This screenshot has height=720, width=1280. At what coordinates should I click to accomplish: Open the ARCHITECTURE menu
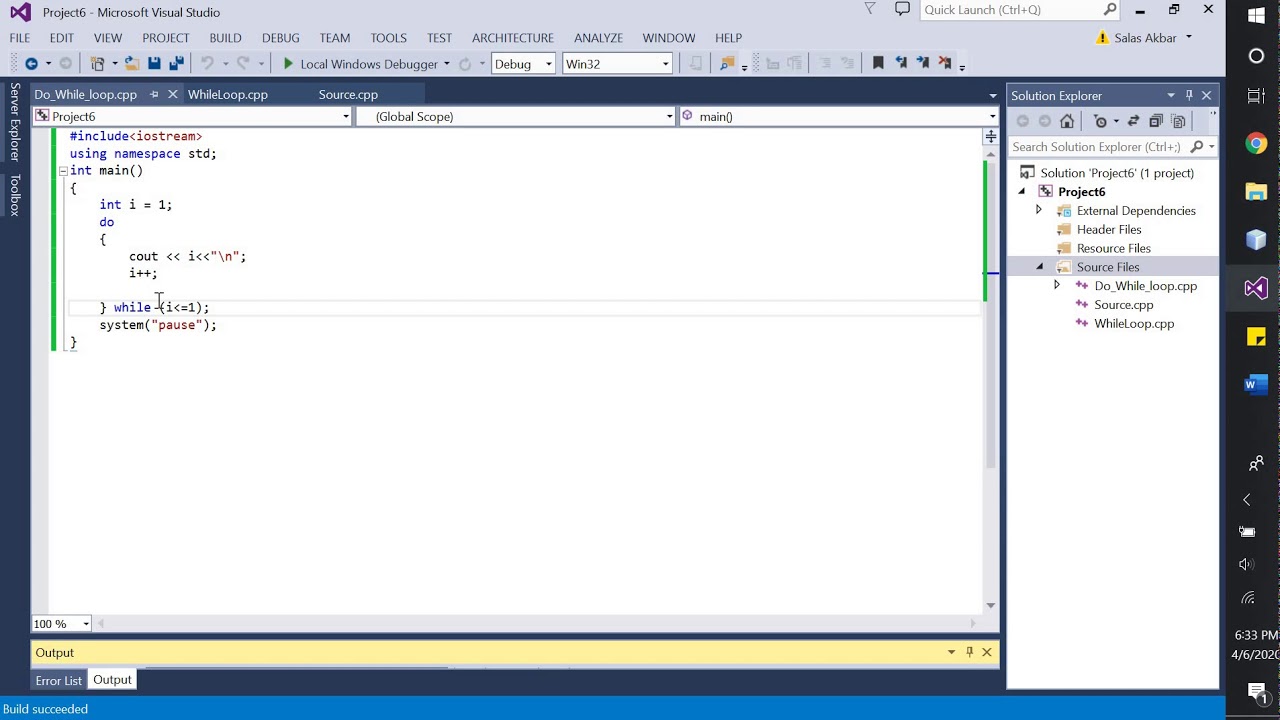513,38
